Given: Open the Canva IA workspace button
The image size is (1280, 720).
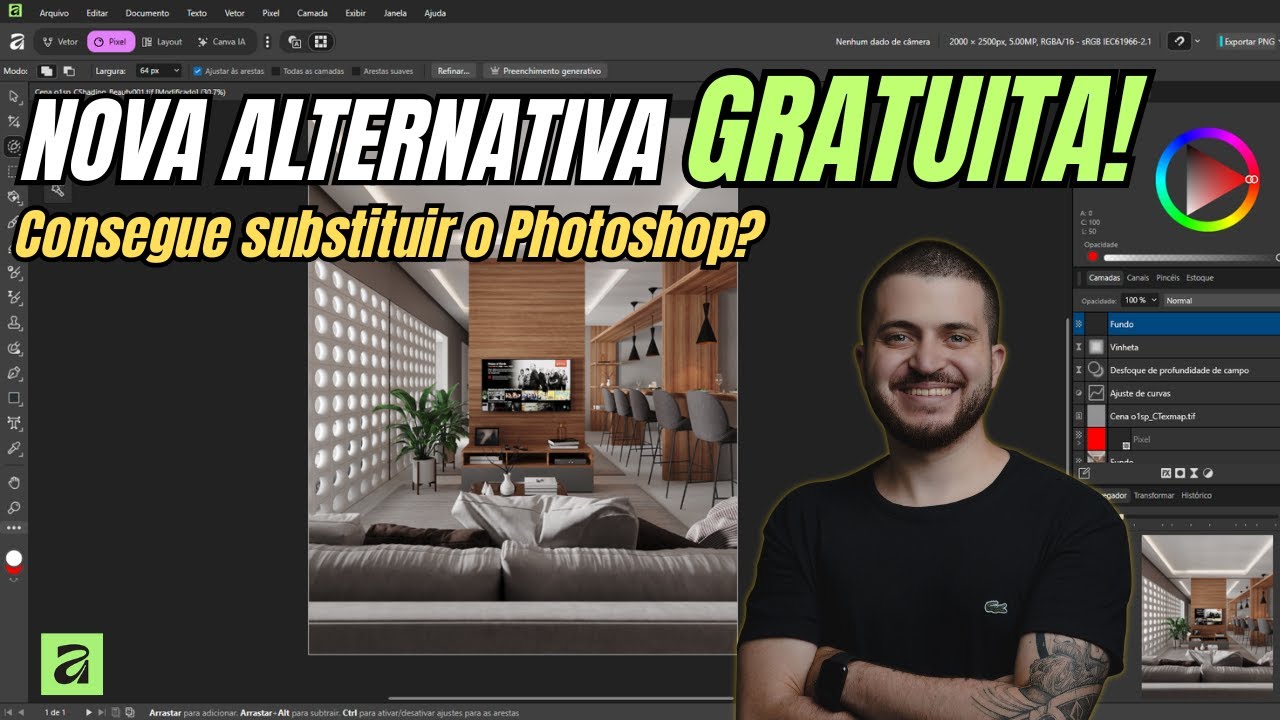Looking at the screenshot, I should coord(221,42).
